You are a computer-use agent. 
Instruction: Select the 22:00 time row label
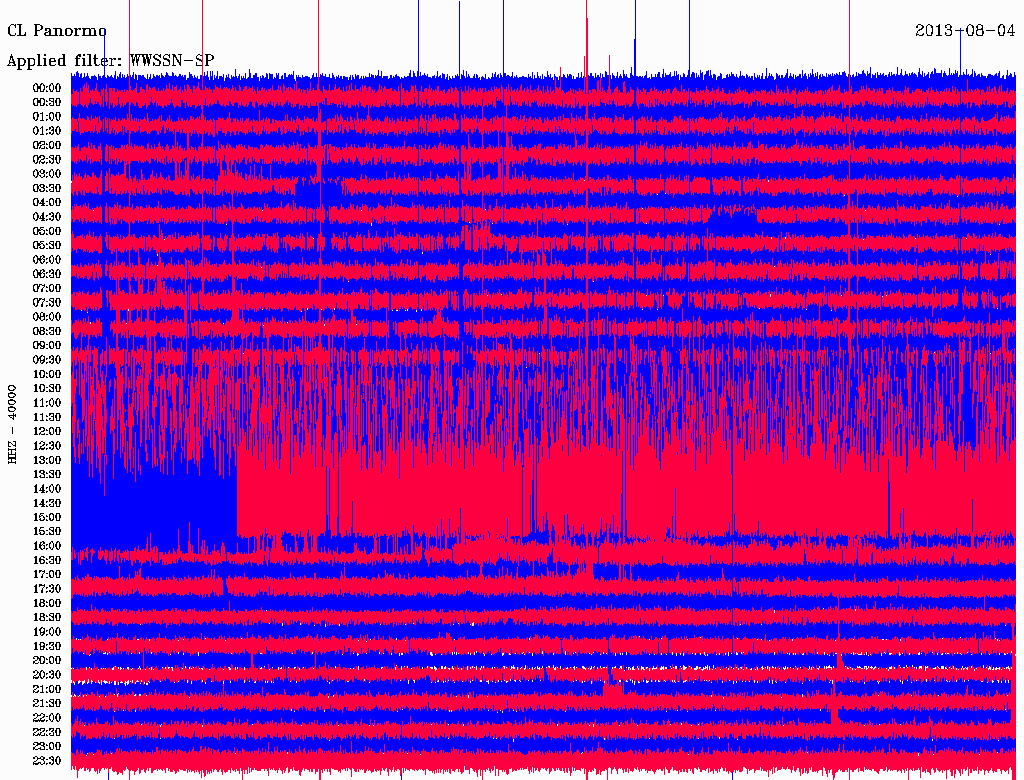[47, 718]
